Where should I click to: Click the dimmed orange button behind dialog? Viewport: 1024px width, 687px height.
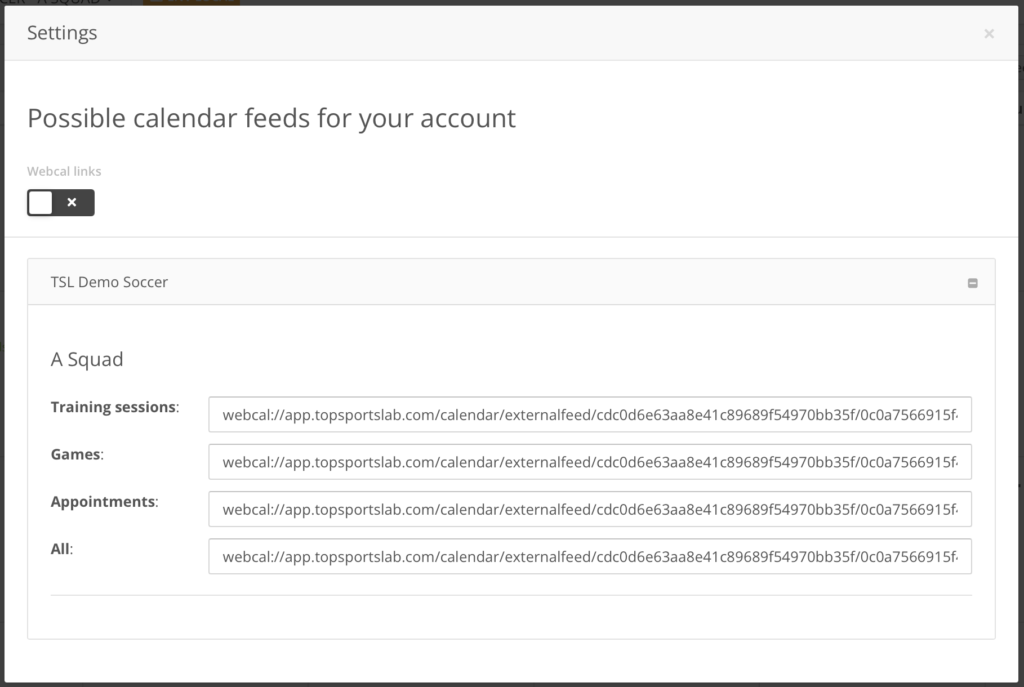click(x=191, y=2)
